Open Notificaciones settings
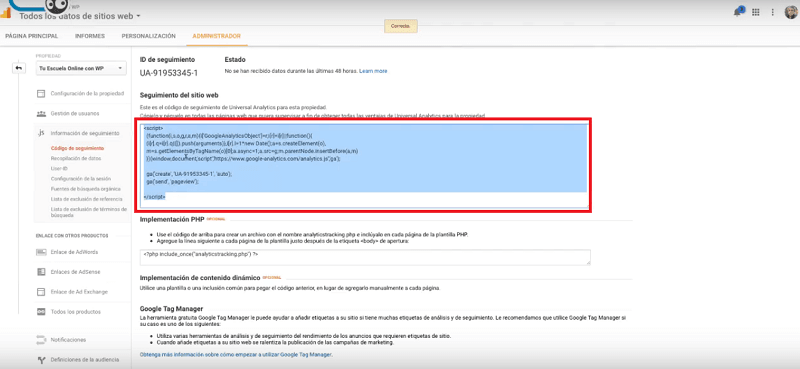Screen dimensions: 800x369 click(68, 339)
